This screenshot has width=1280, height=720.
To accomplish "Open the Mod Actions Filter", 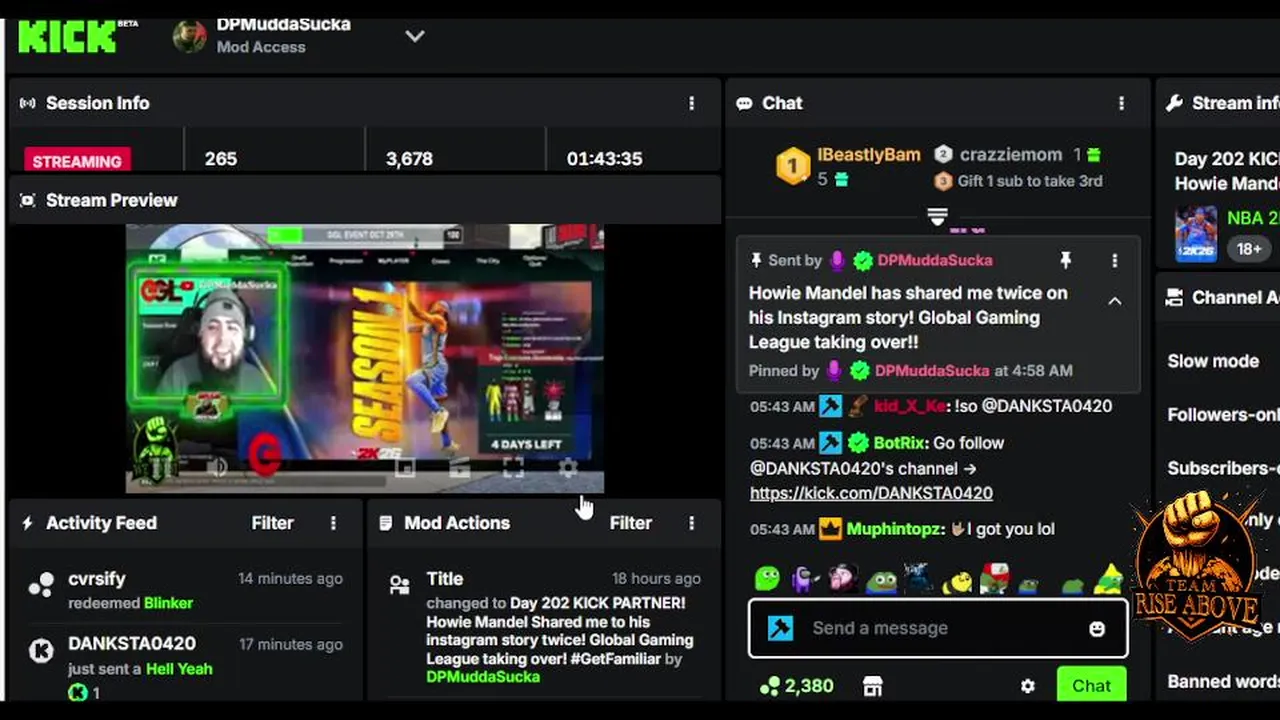I will click(x=630, y=523).
